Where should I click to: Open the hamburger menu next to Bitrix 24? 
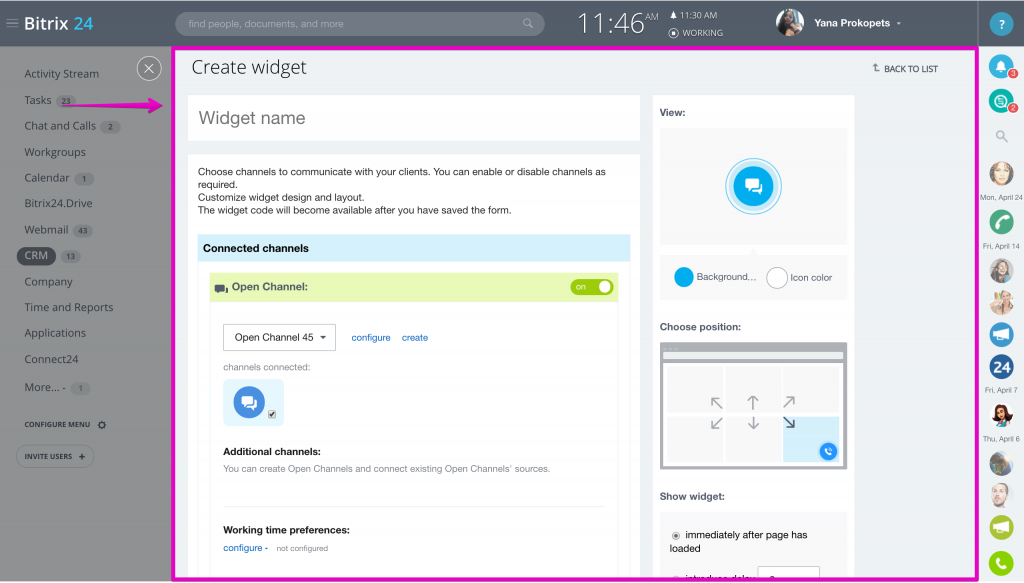click(x=12, y=23)
